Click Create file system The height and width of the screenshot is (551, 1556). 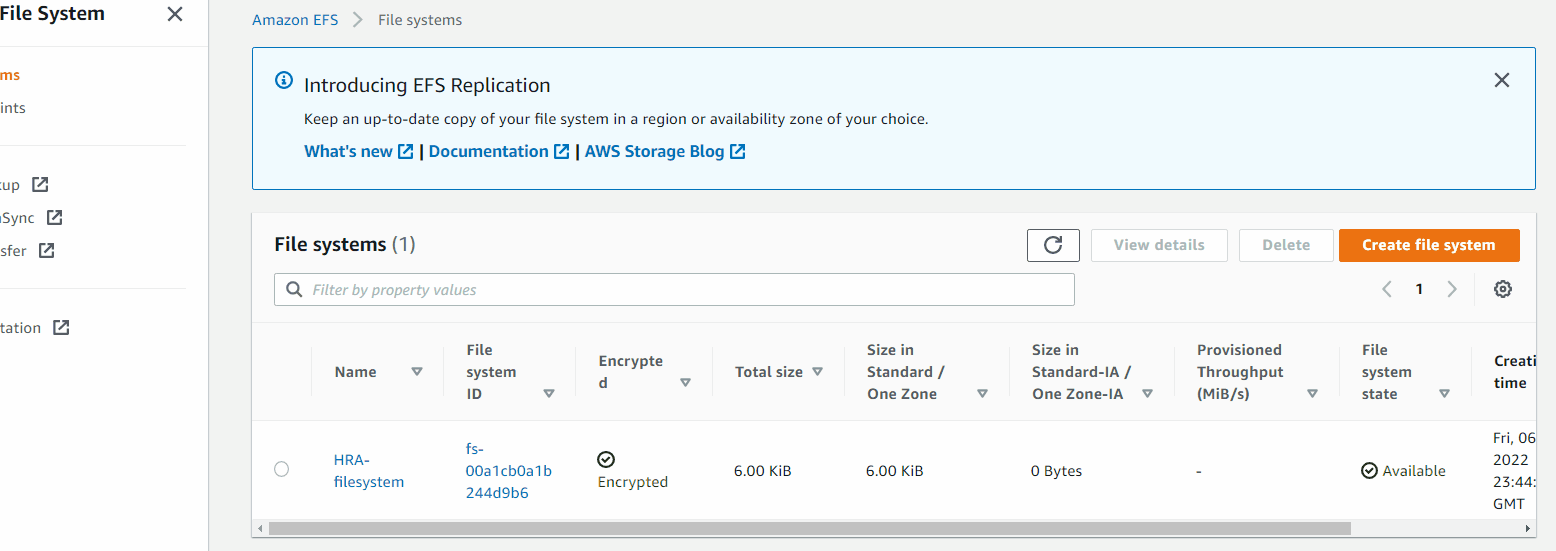click(1429, 245)
